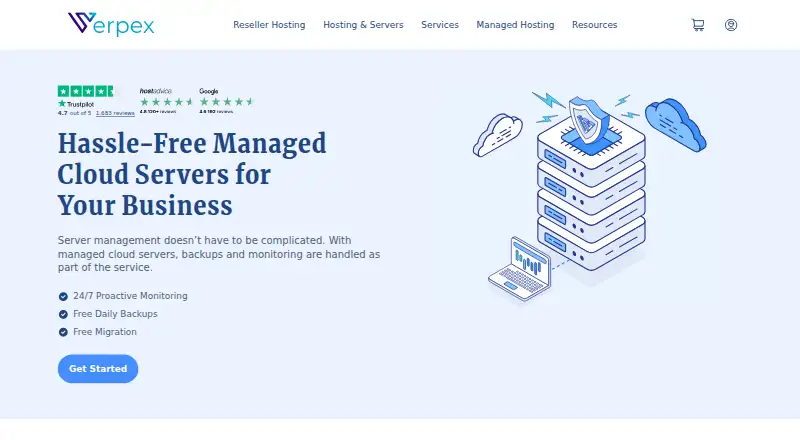800x440 pixels.
Task: Open the Hosting & Servers menu
Action: point(363,25)
